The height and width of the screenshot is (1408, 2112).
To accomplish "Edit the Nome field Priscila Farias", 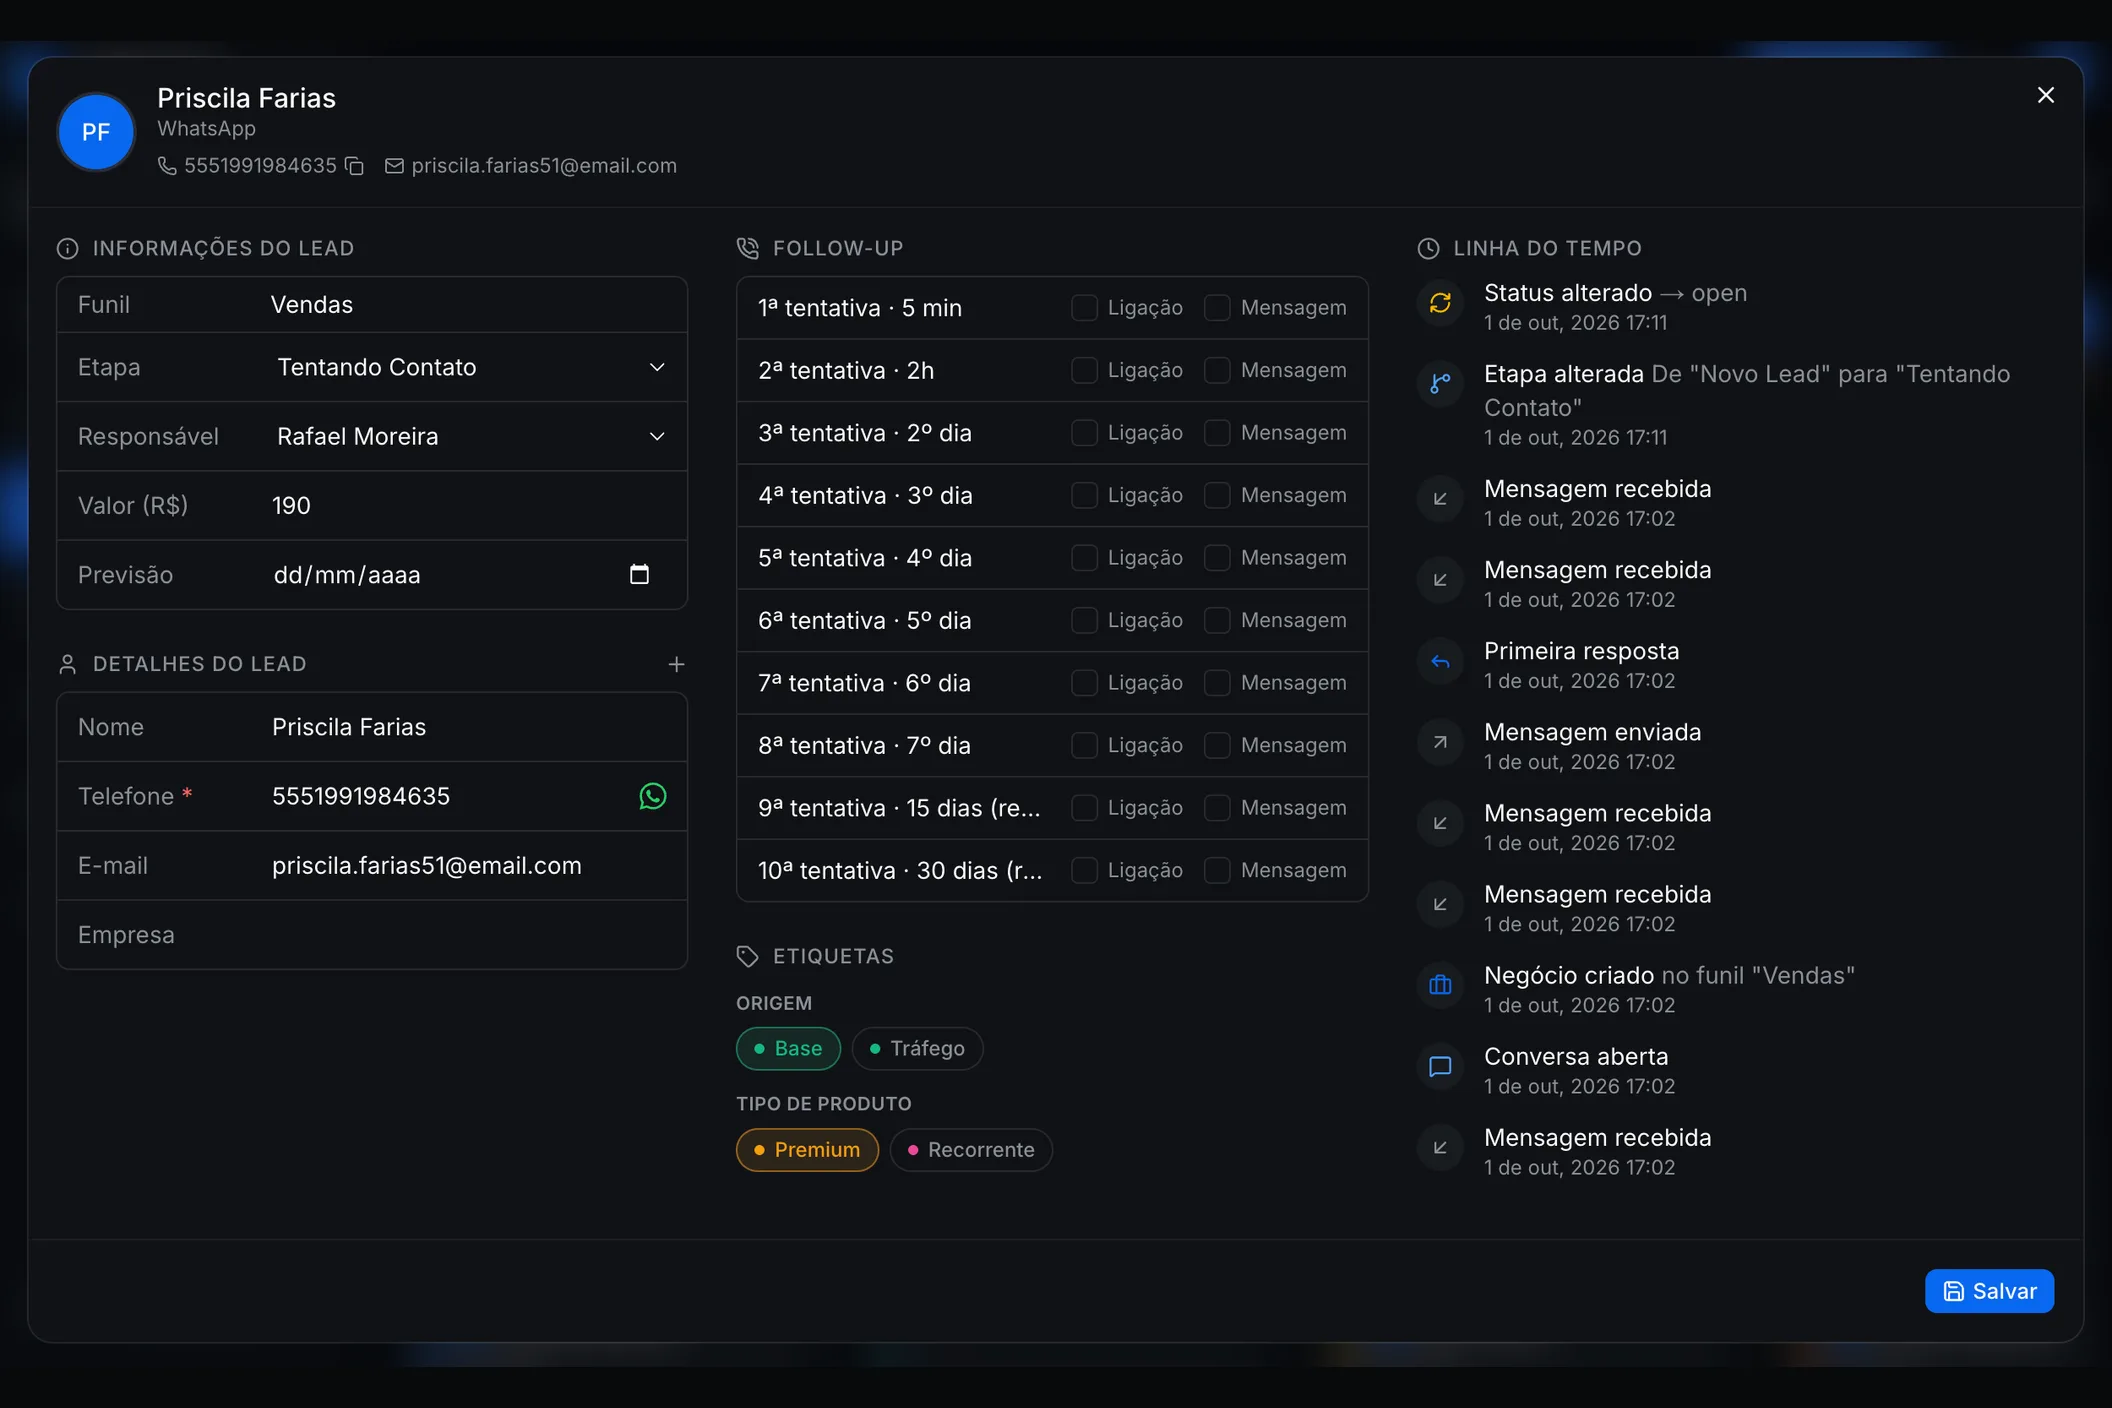I will (471, 727).
